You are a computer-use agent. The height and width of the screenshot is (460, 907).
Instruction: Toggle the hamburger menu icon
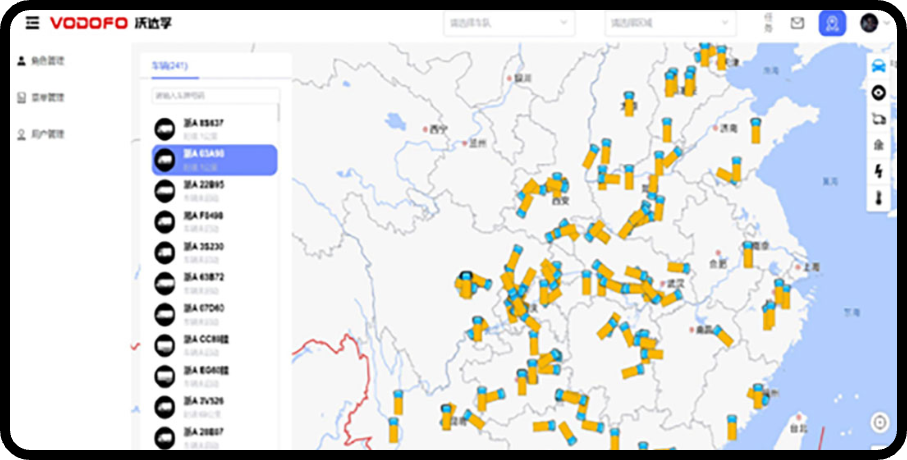click(33, 22)
